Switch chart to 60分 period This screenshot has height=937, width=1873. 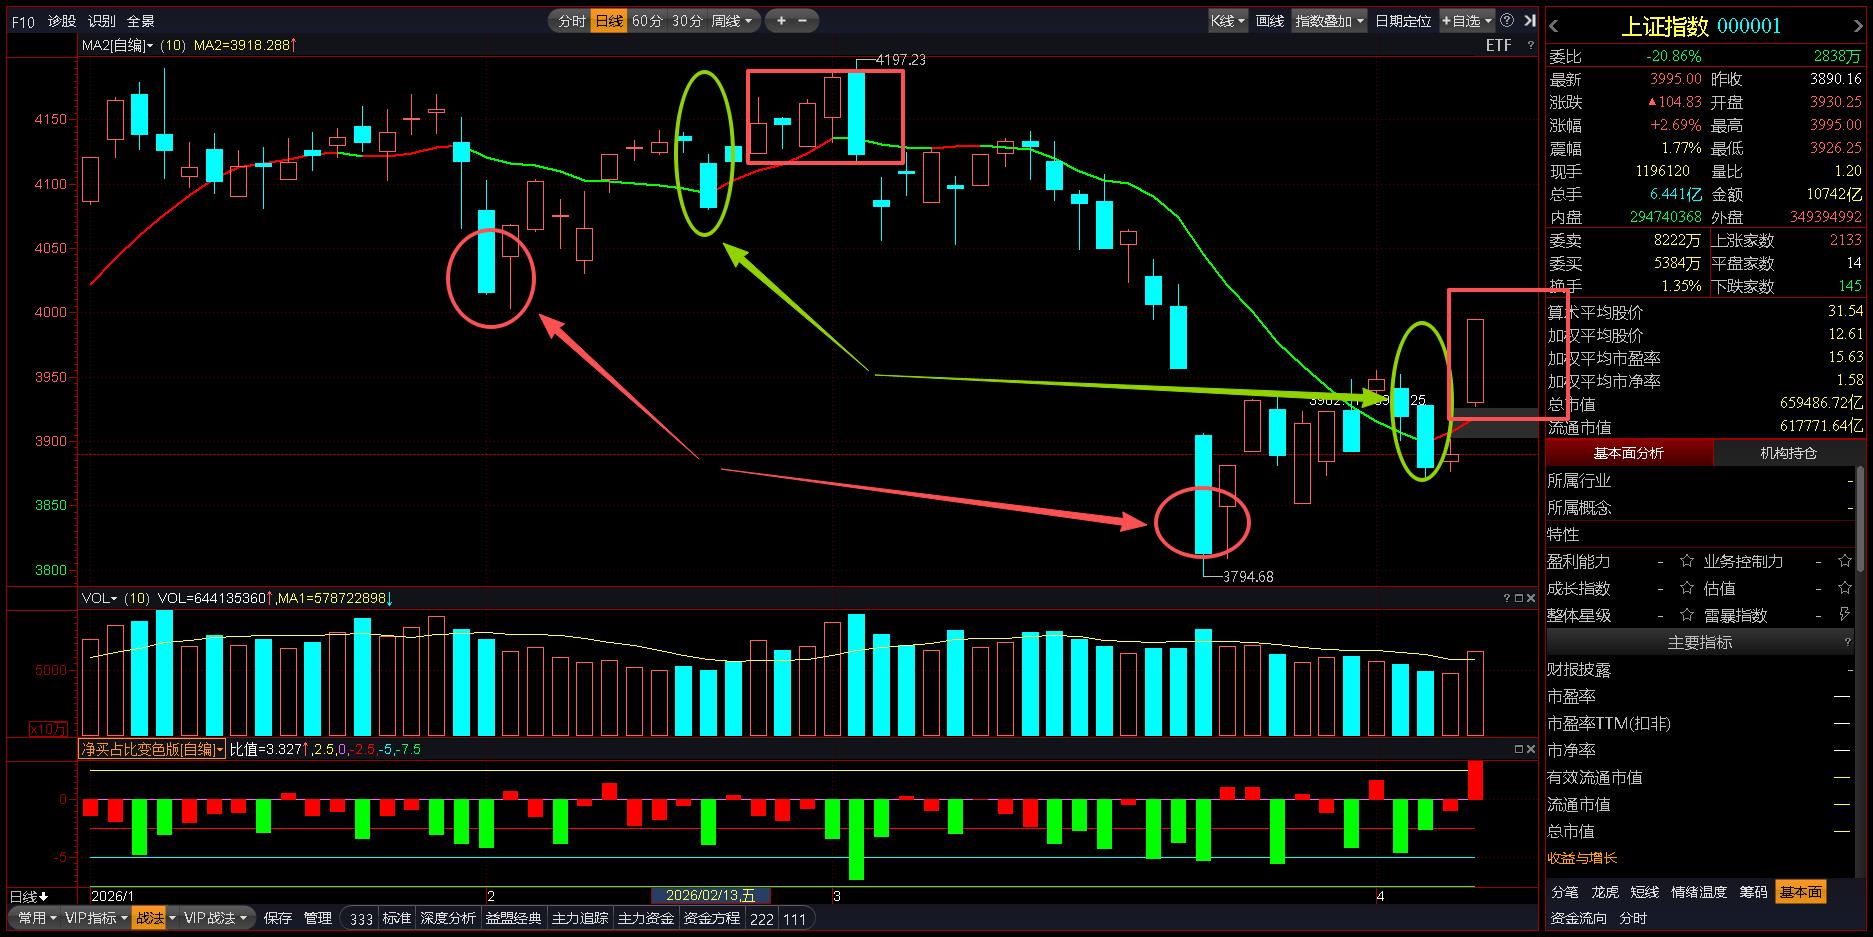pyautogui.click(x=647, y=20)
